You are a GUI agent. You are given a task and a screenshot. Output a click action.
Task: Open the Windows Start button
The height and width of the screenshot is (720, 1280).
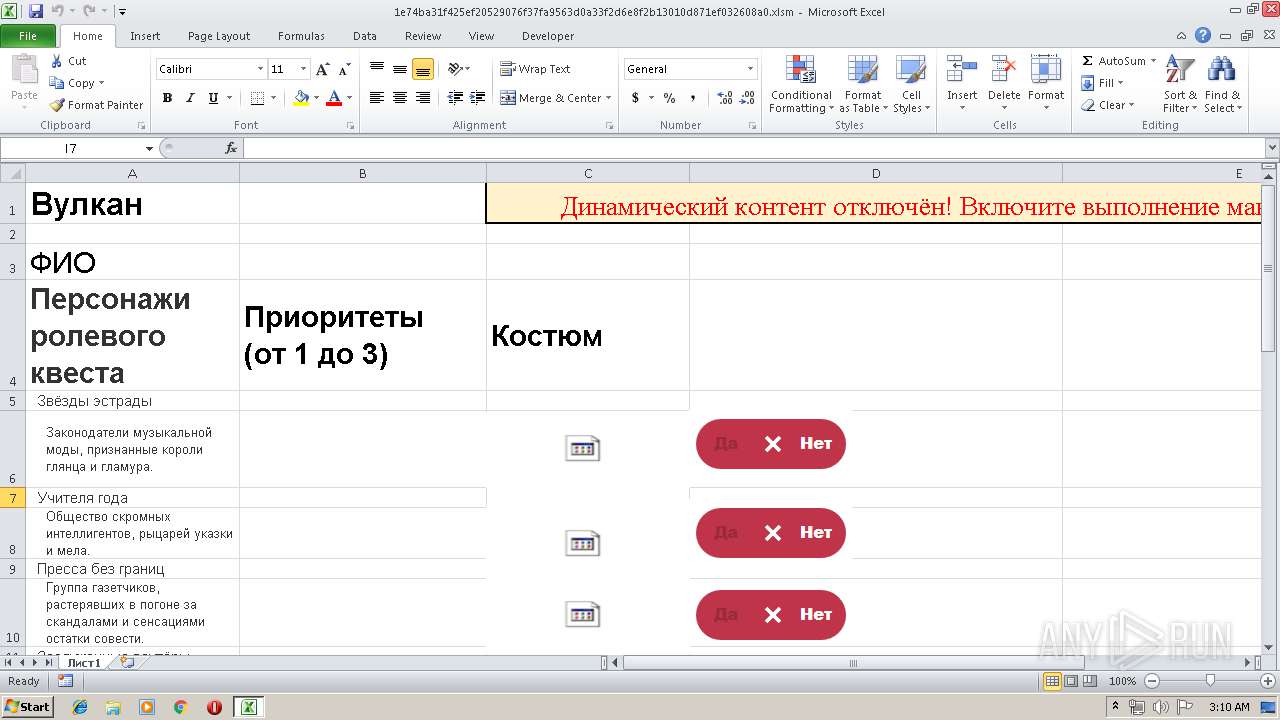coord(28,707)
